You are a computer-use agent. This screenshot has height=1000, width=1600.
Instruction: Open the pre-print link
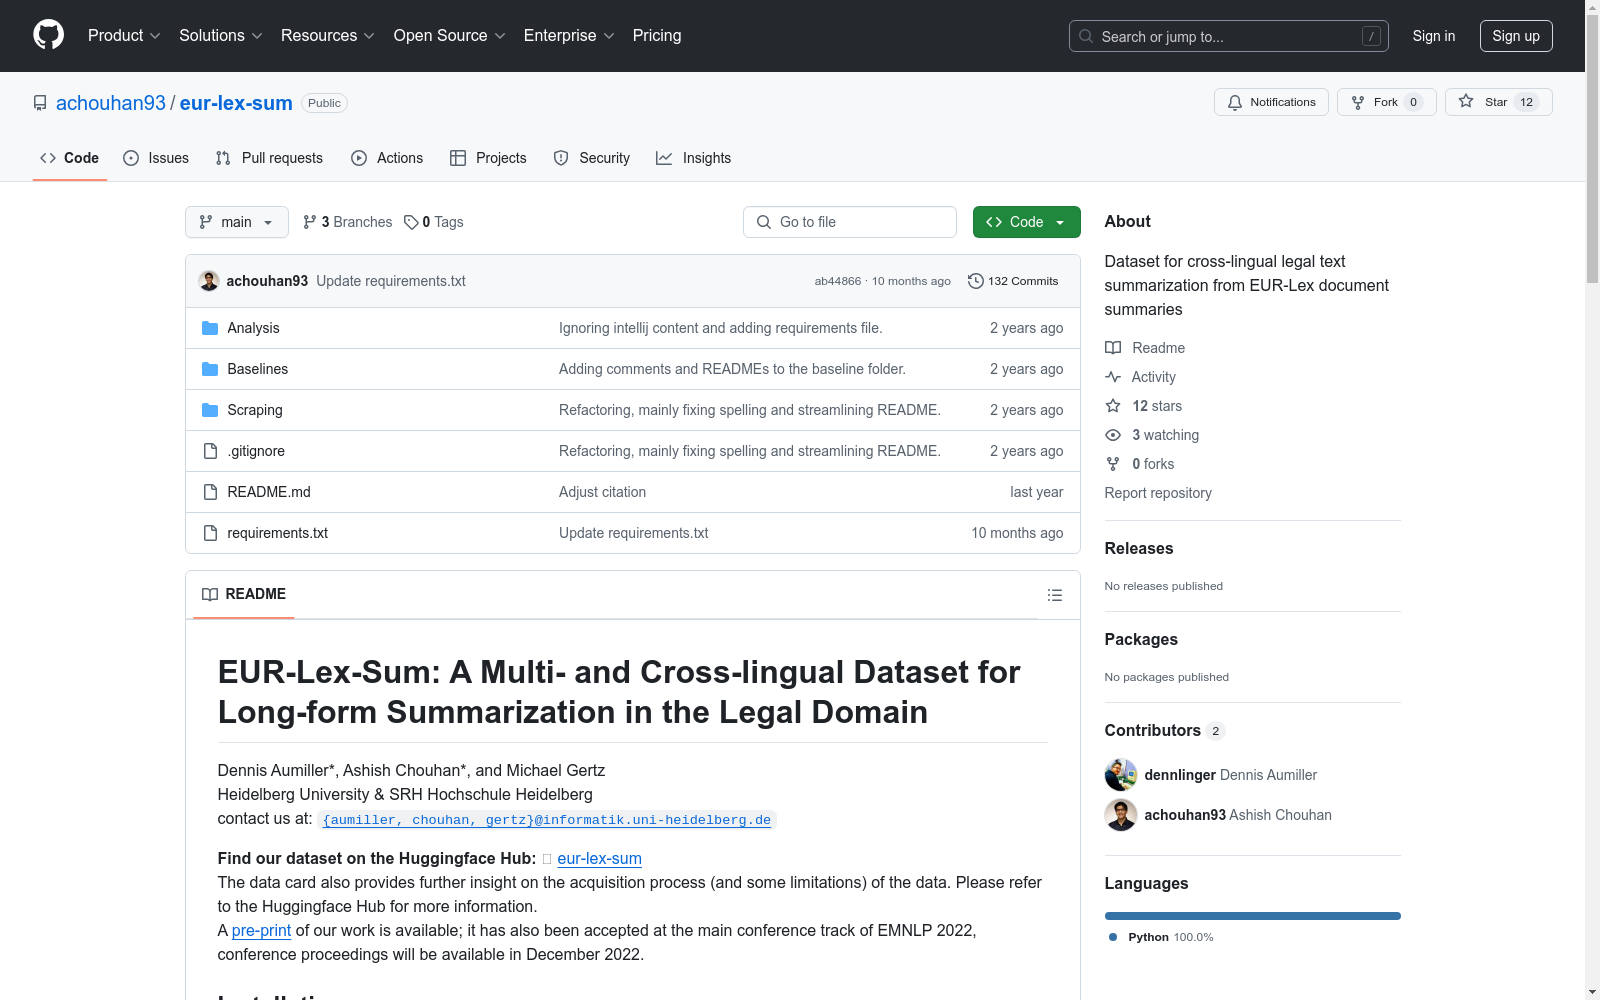point(261,930)
